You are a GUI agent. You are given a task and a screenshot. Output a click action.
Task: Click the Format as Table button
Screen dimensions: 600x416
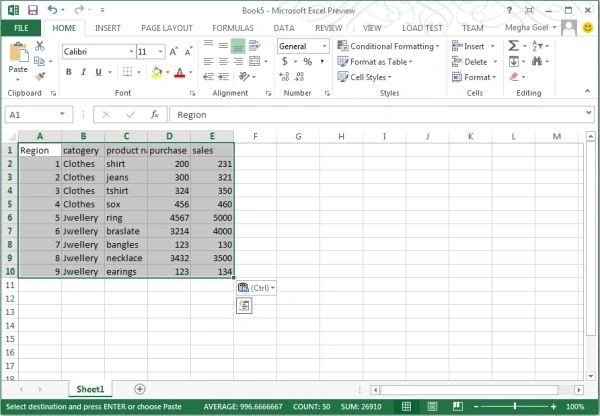tap(375, 62)
